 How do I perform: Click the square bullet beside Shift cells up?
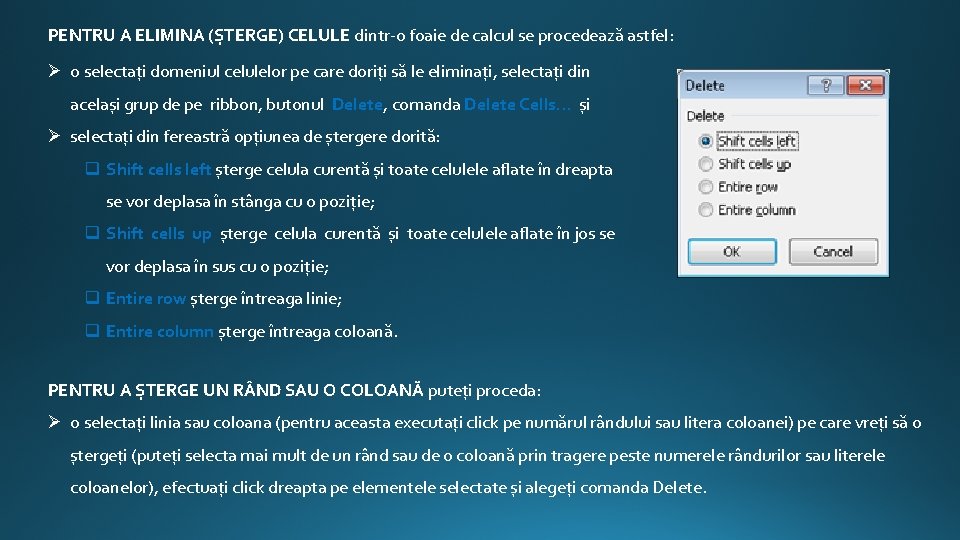(x=92, y=233)
